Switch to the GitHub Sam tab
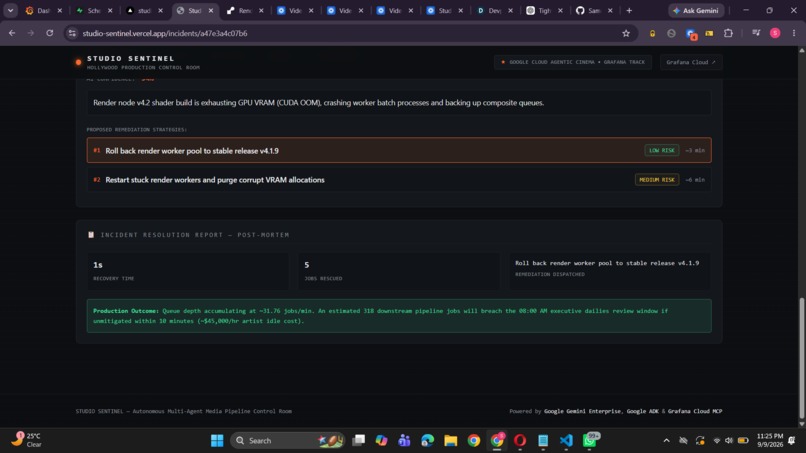Screen dimensions: 806x453 point(594,10)
